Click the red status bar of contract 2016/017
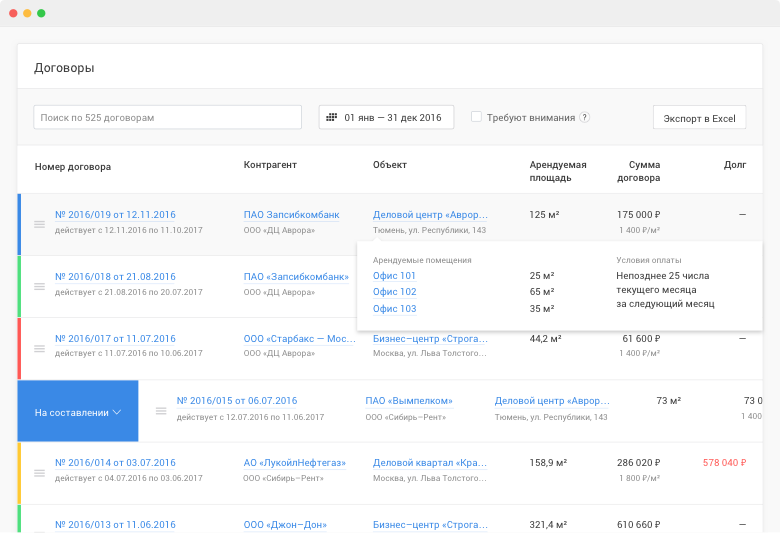 (19, 348)
